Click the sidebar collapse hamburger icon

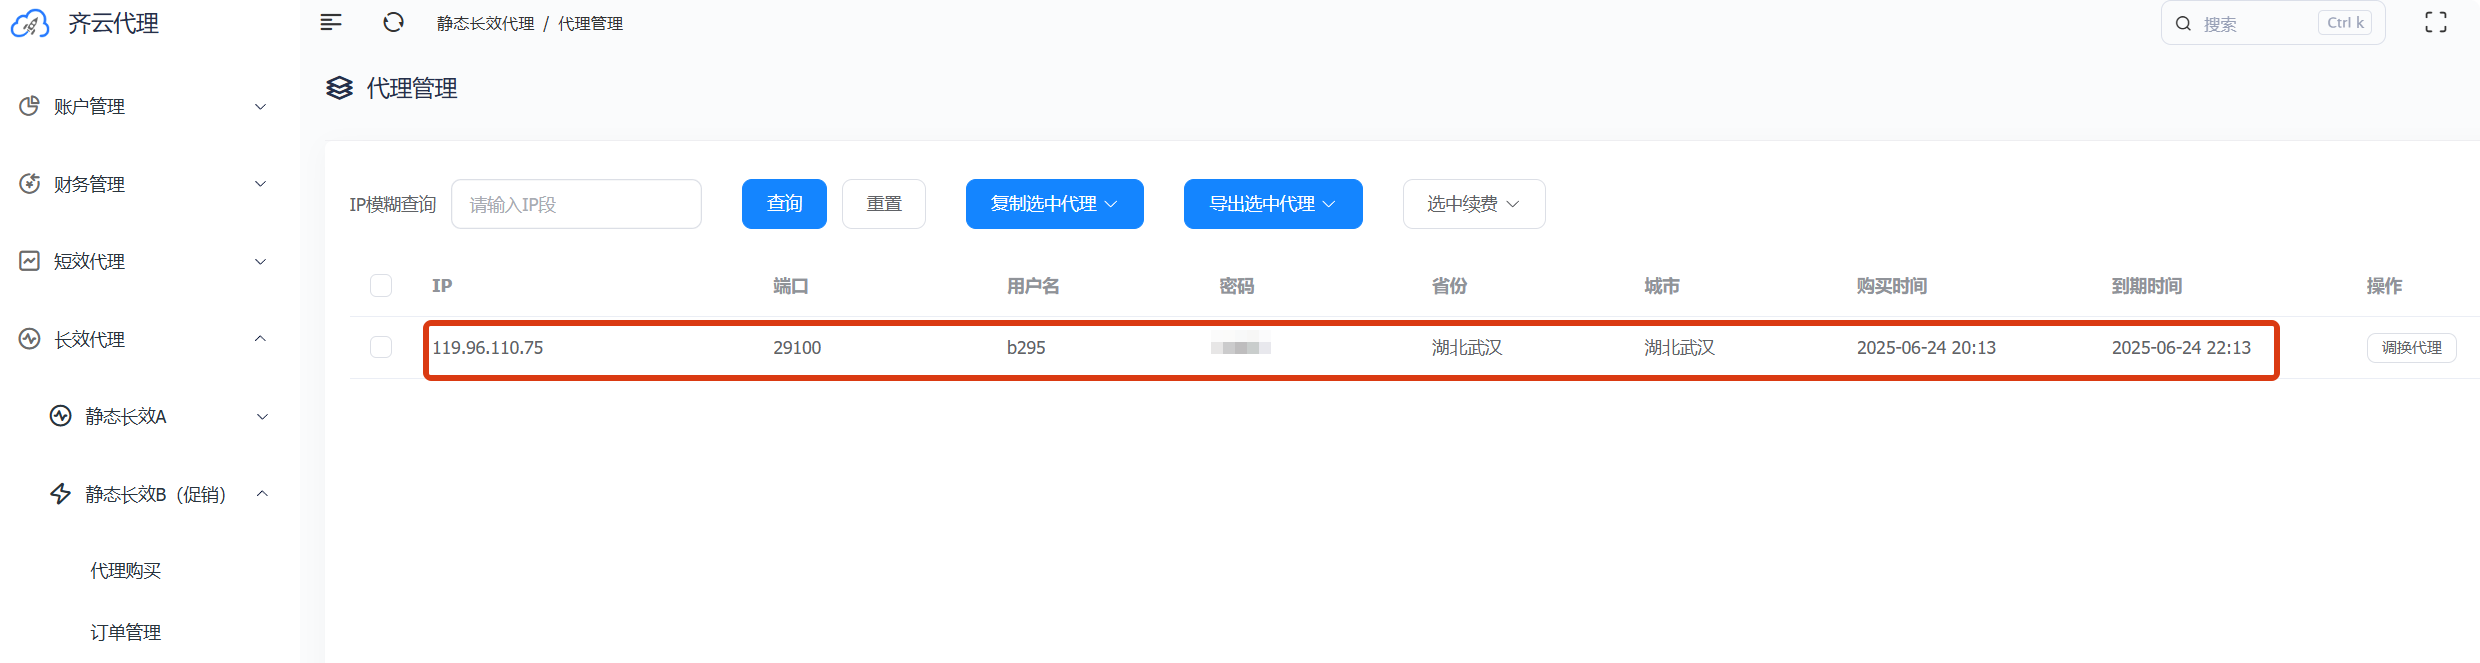(331, 22)
